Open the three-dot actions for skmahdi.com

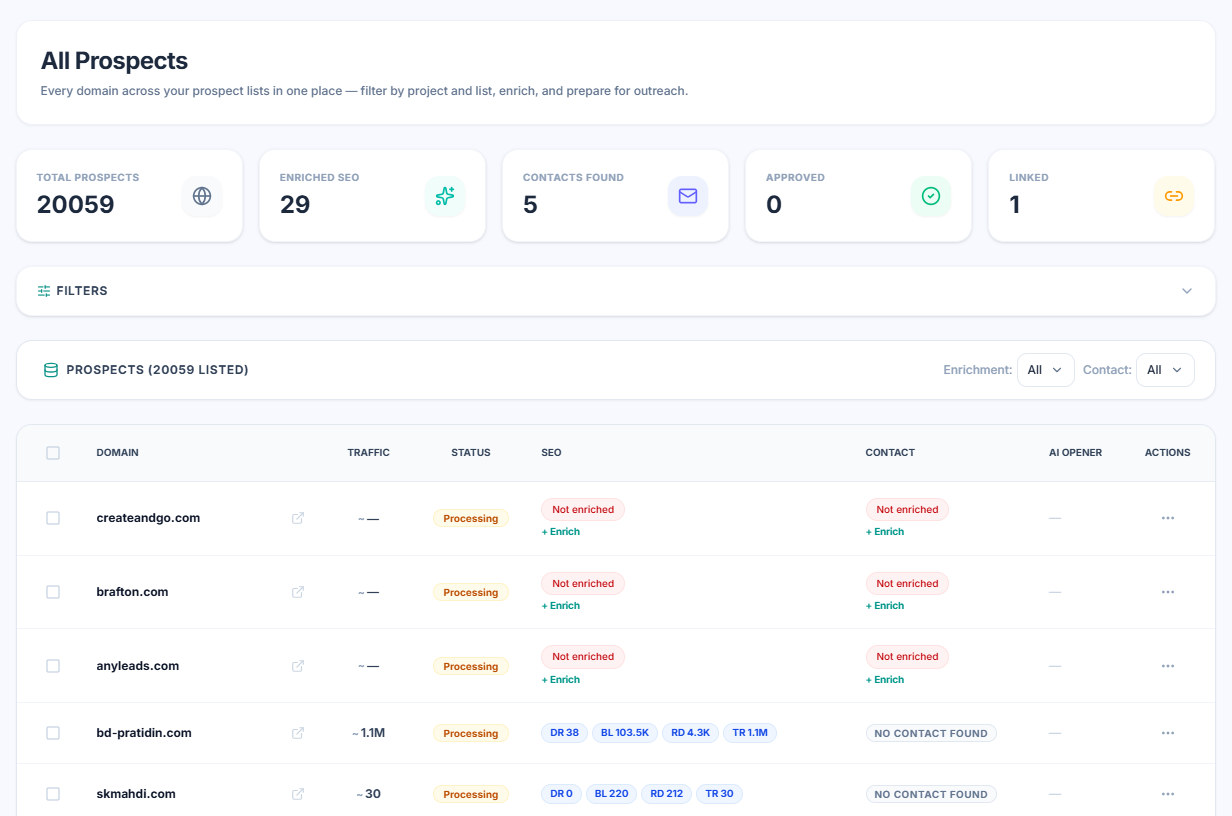(1167, 794)
